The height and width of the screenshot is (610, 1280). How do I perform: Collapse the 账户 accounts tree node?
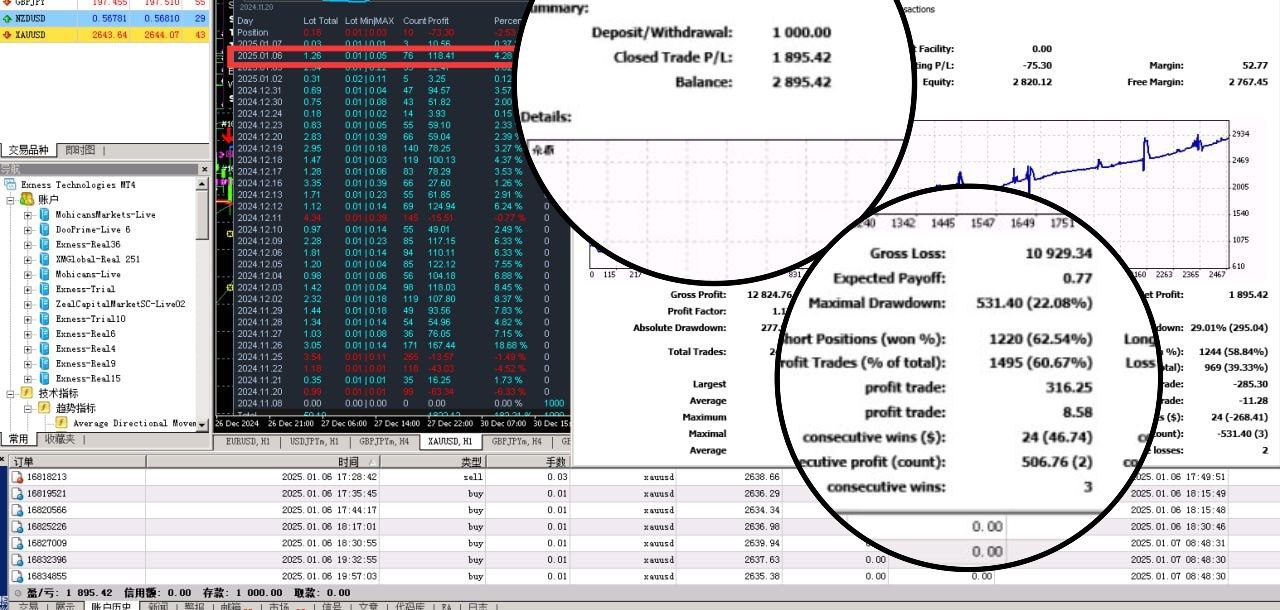point(11,200)
